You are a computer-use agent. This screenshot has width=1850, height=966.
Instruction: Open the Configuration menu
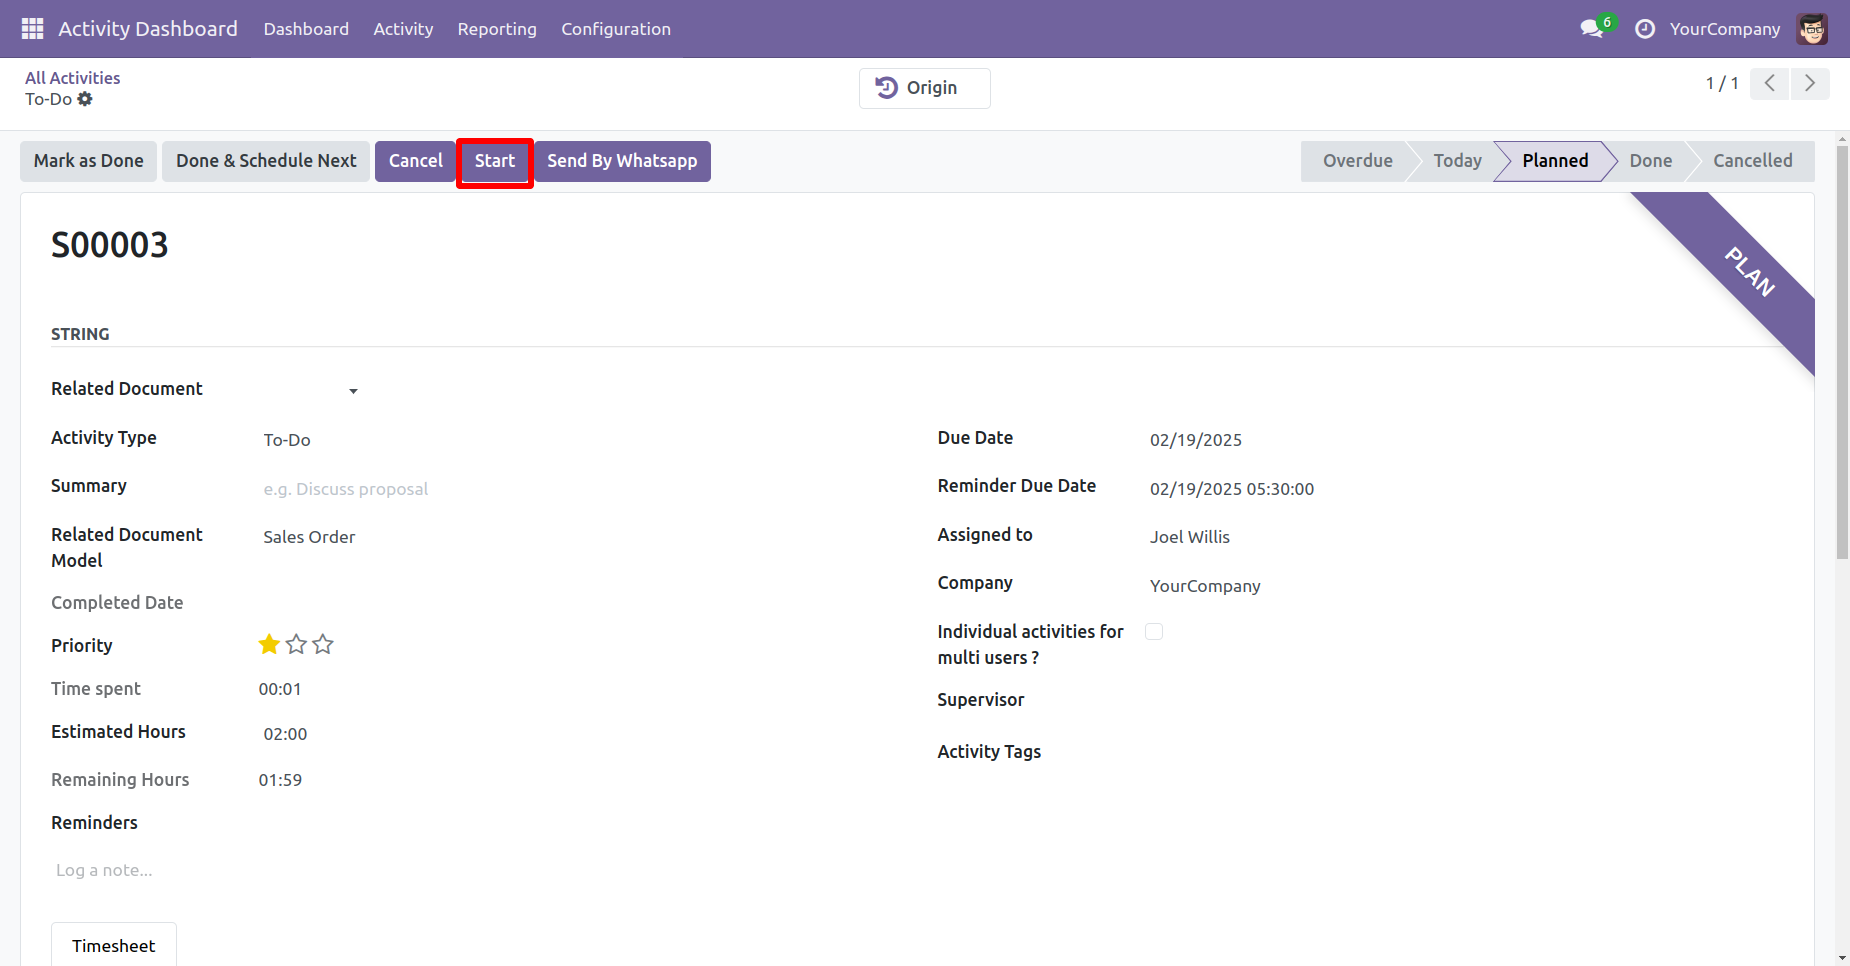(616, 29)
